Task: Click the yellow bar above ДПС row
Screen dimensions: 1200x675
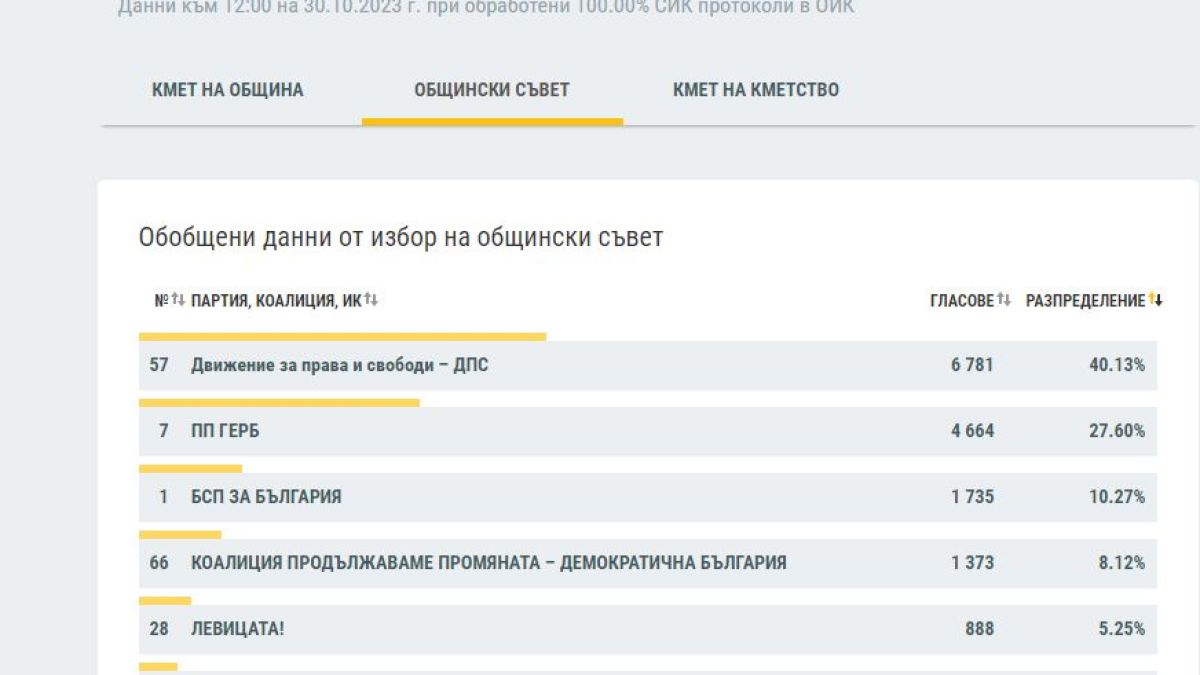Action: (x=342, y=337)
